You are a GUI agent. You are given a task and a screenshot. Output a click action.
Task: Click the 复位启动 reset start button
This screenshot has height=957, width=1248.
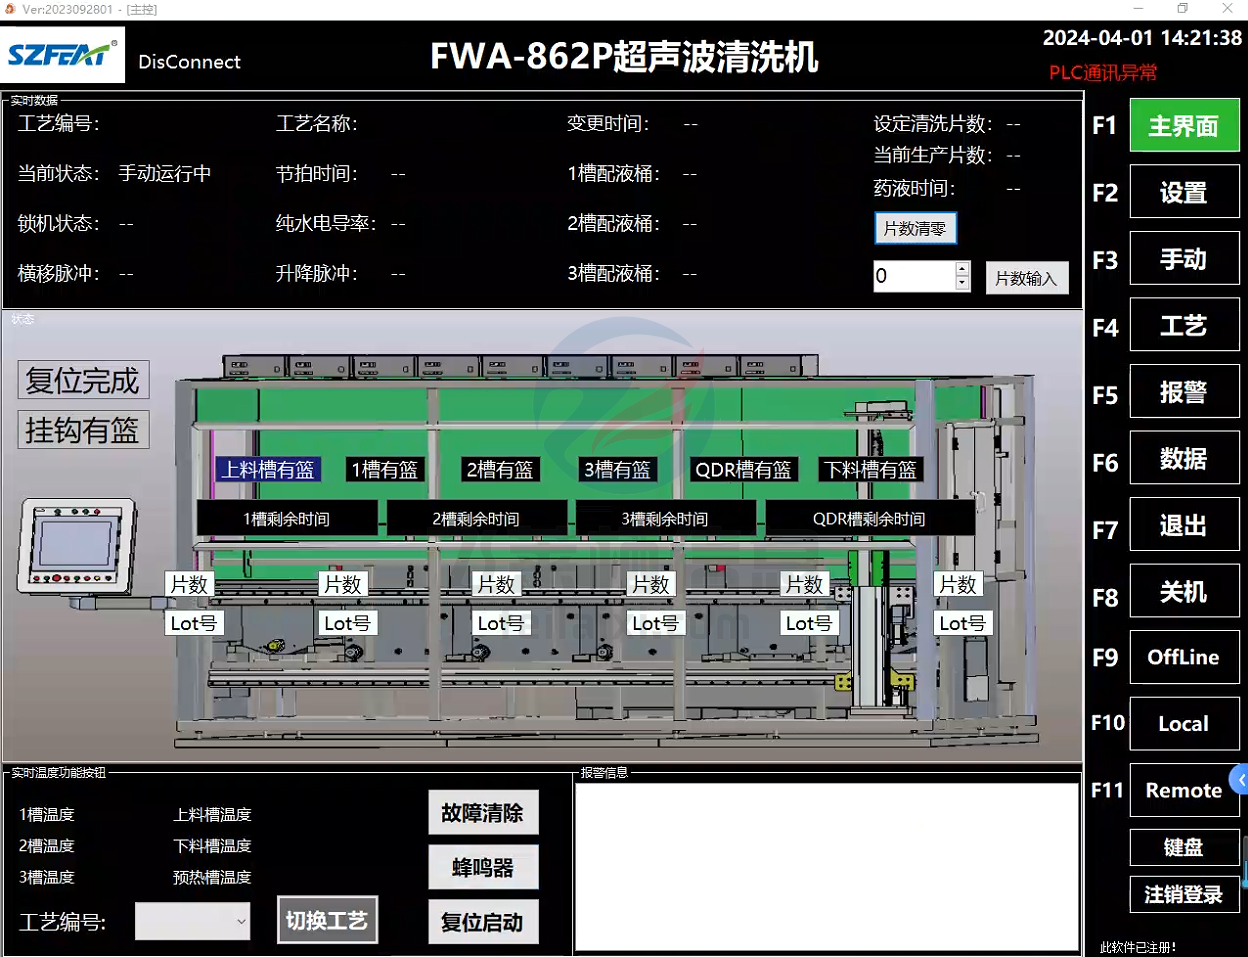[x=483, y=922]
